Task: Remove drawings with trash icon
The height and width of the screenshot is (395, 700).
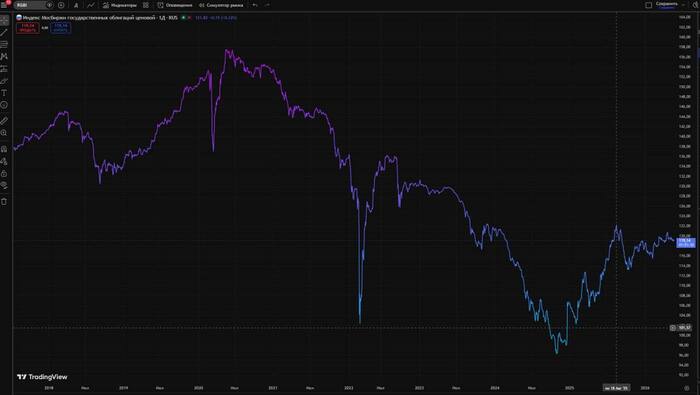Action: tap(4, 202)
